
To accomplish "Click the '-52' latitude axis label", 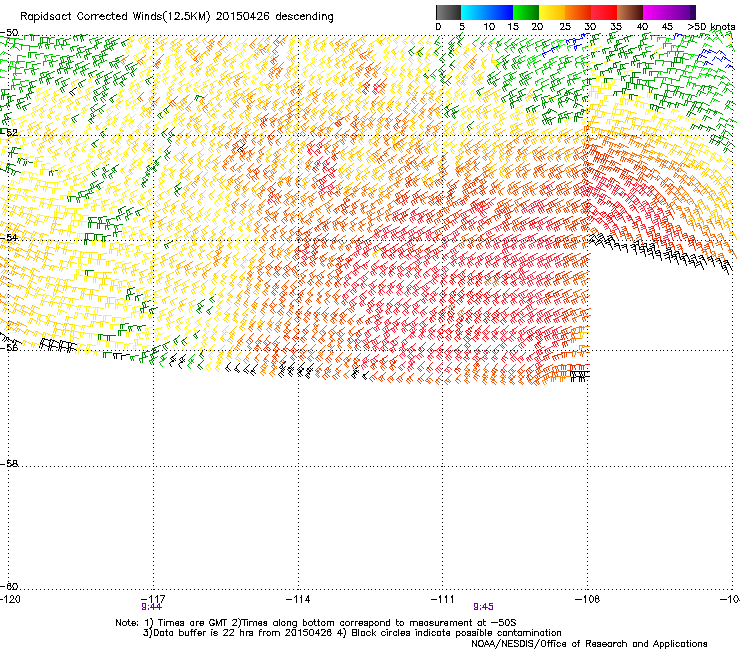I will 9,133.
